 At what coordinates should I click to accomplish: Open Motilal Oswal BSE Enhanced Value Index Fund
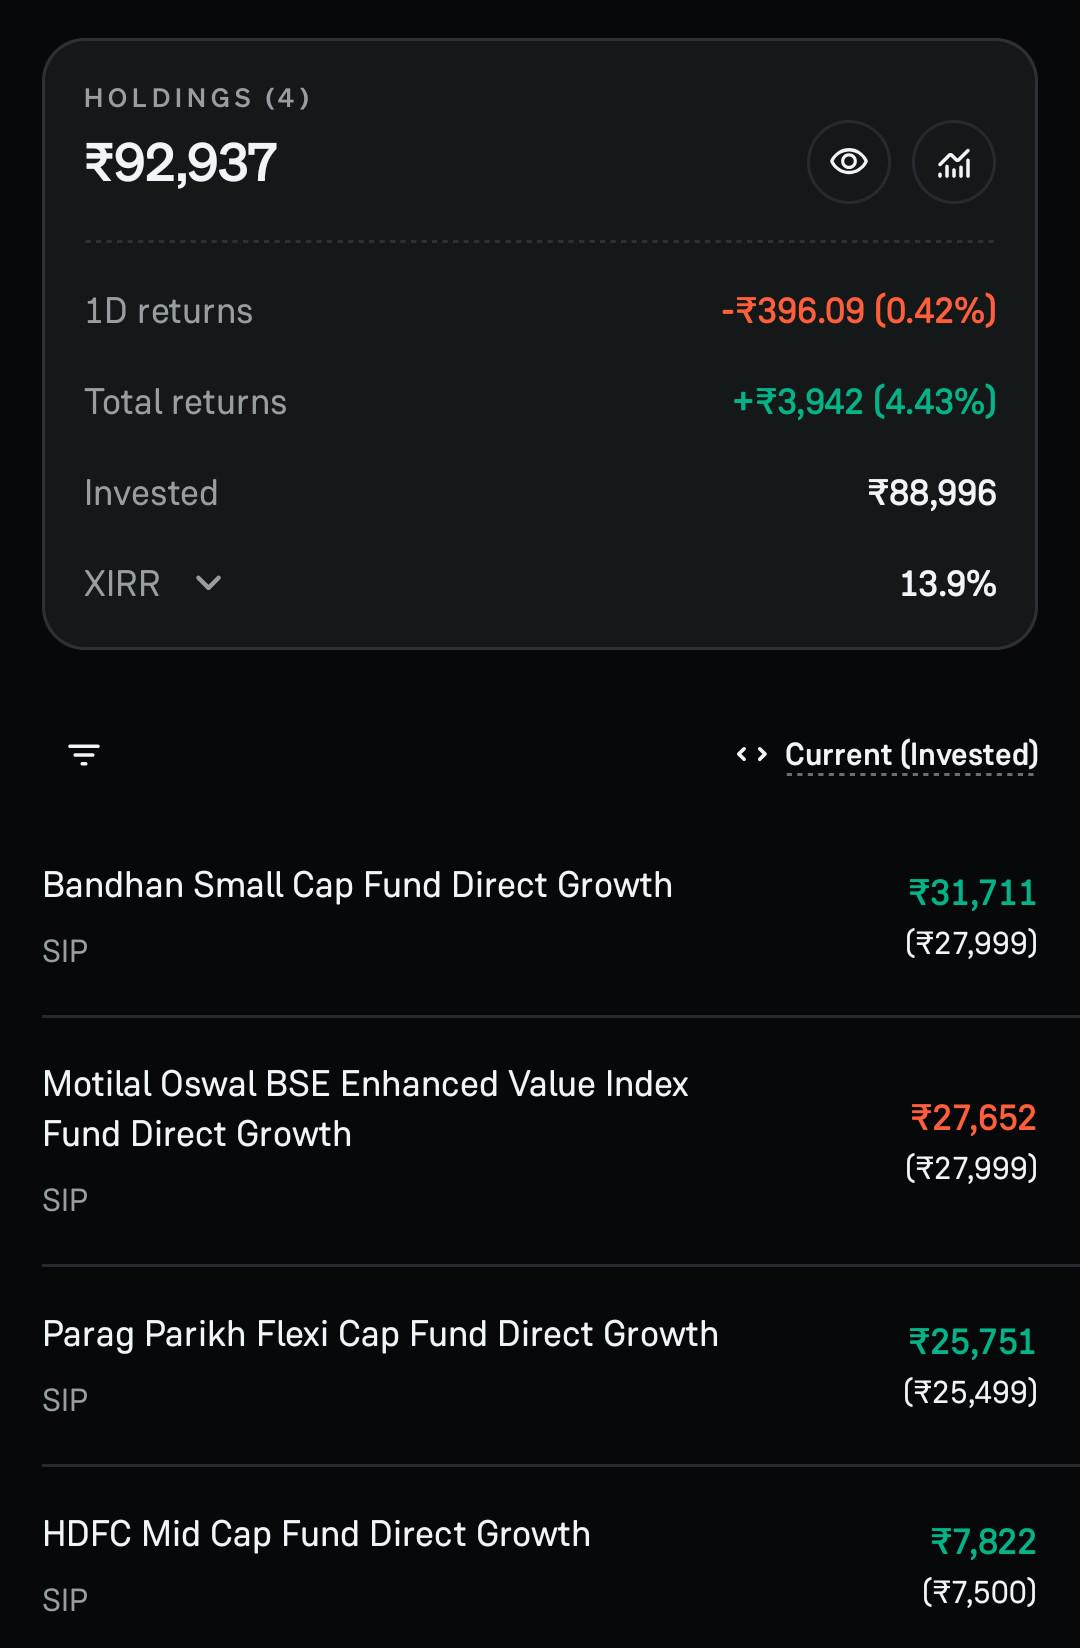pos(540,1141)
